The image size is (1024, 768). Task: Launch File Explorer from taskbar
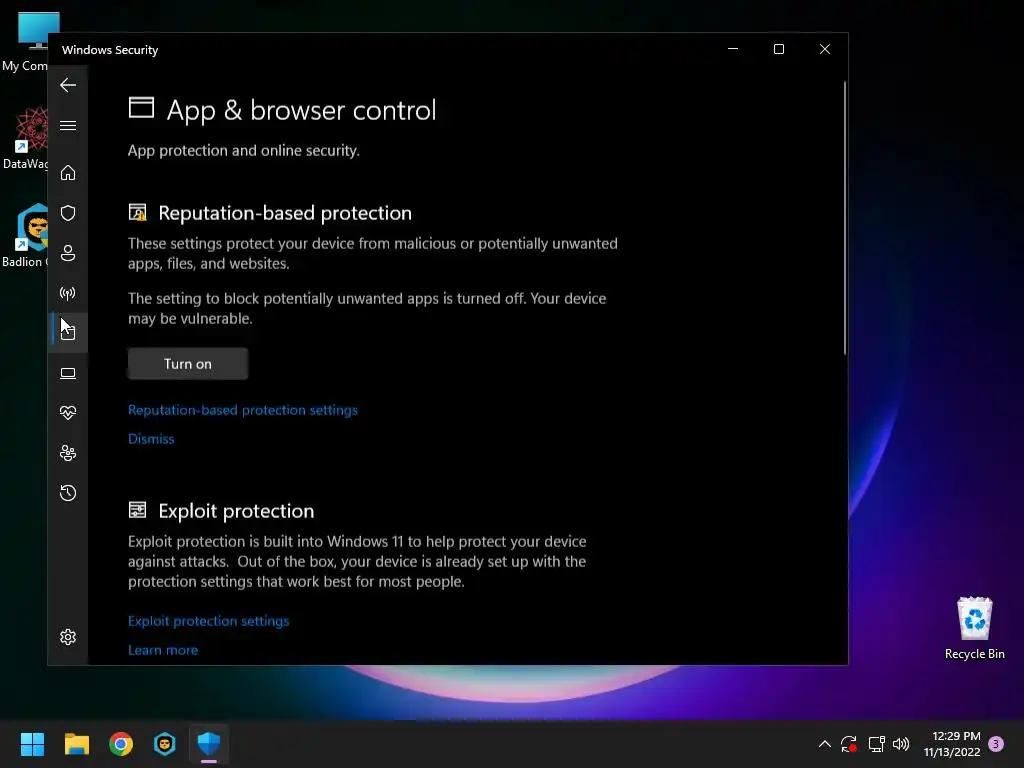pyautogui.click(x=76, y=744)
